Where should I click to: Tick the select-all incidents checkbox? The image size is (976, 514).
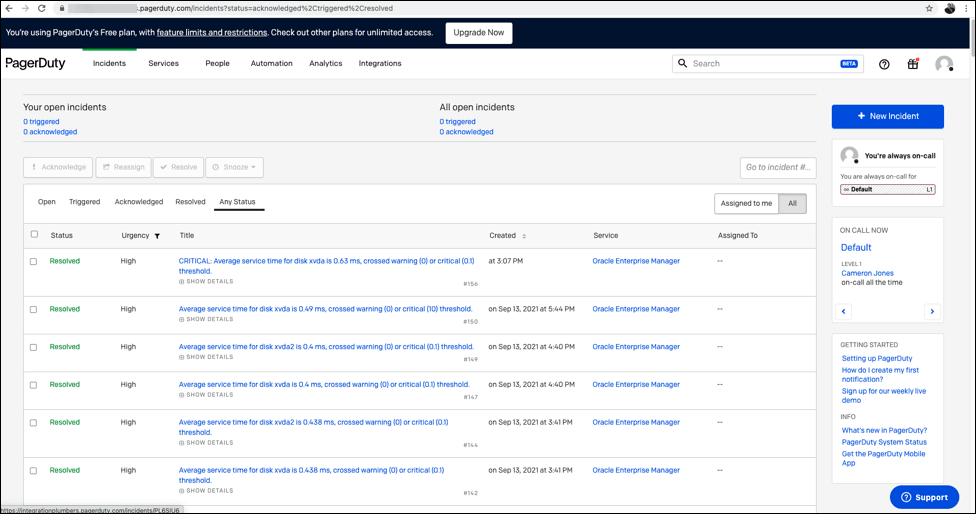coord(34,235)
